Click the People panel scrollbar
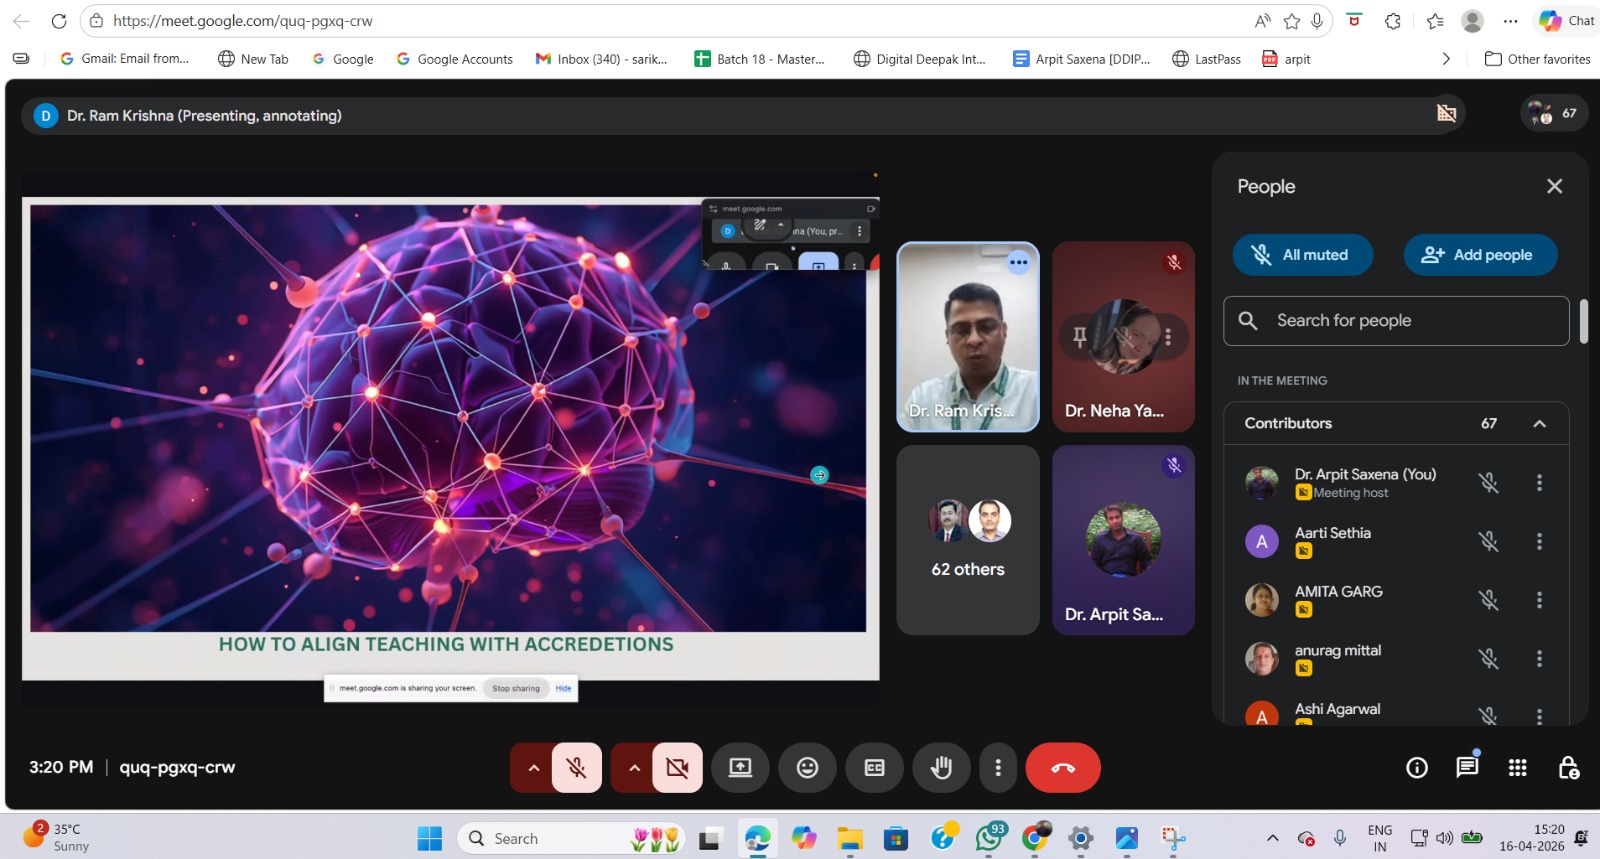Viewport: 1600px width, 859px height. 1584,322
